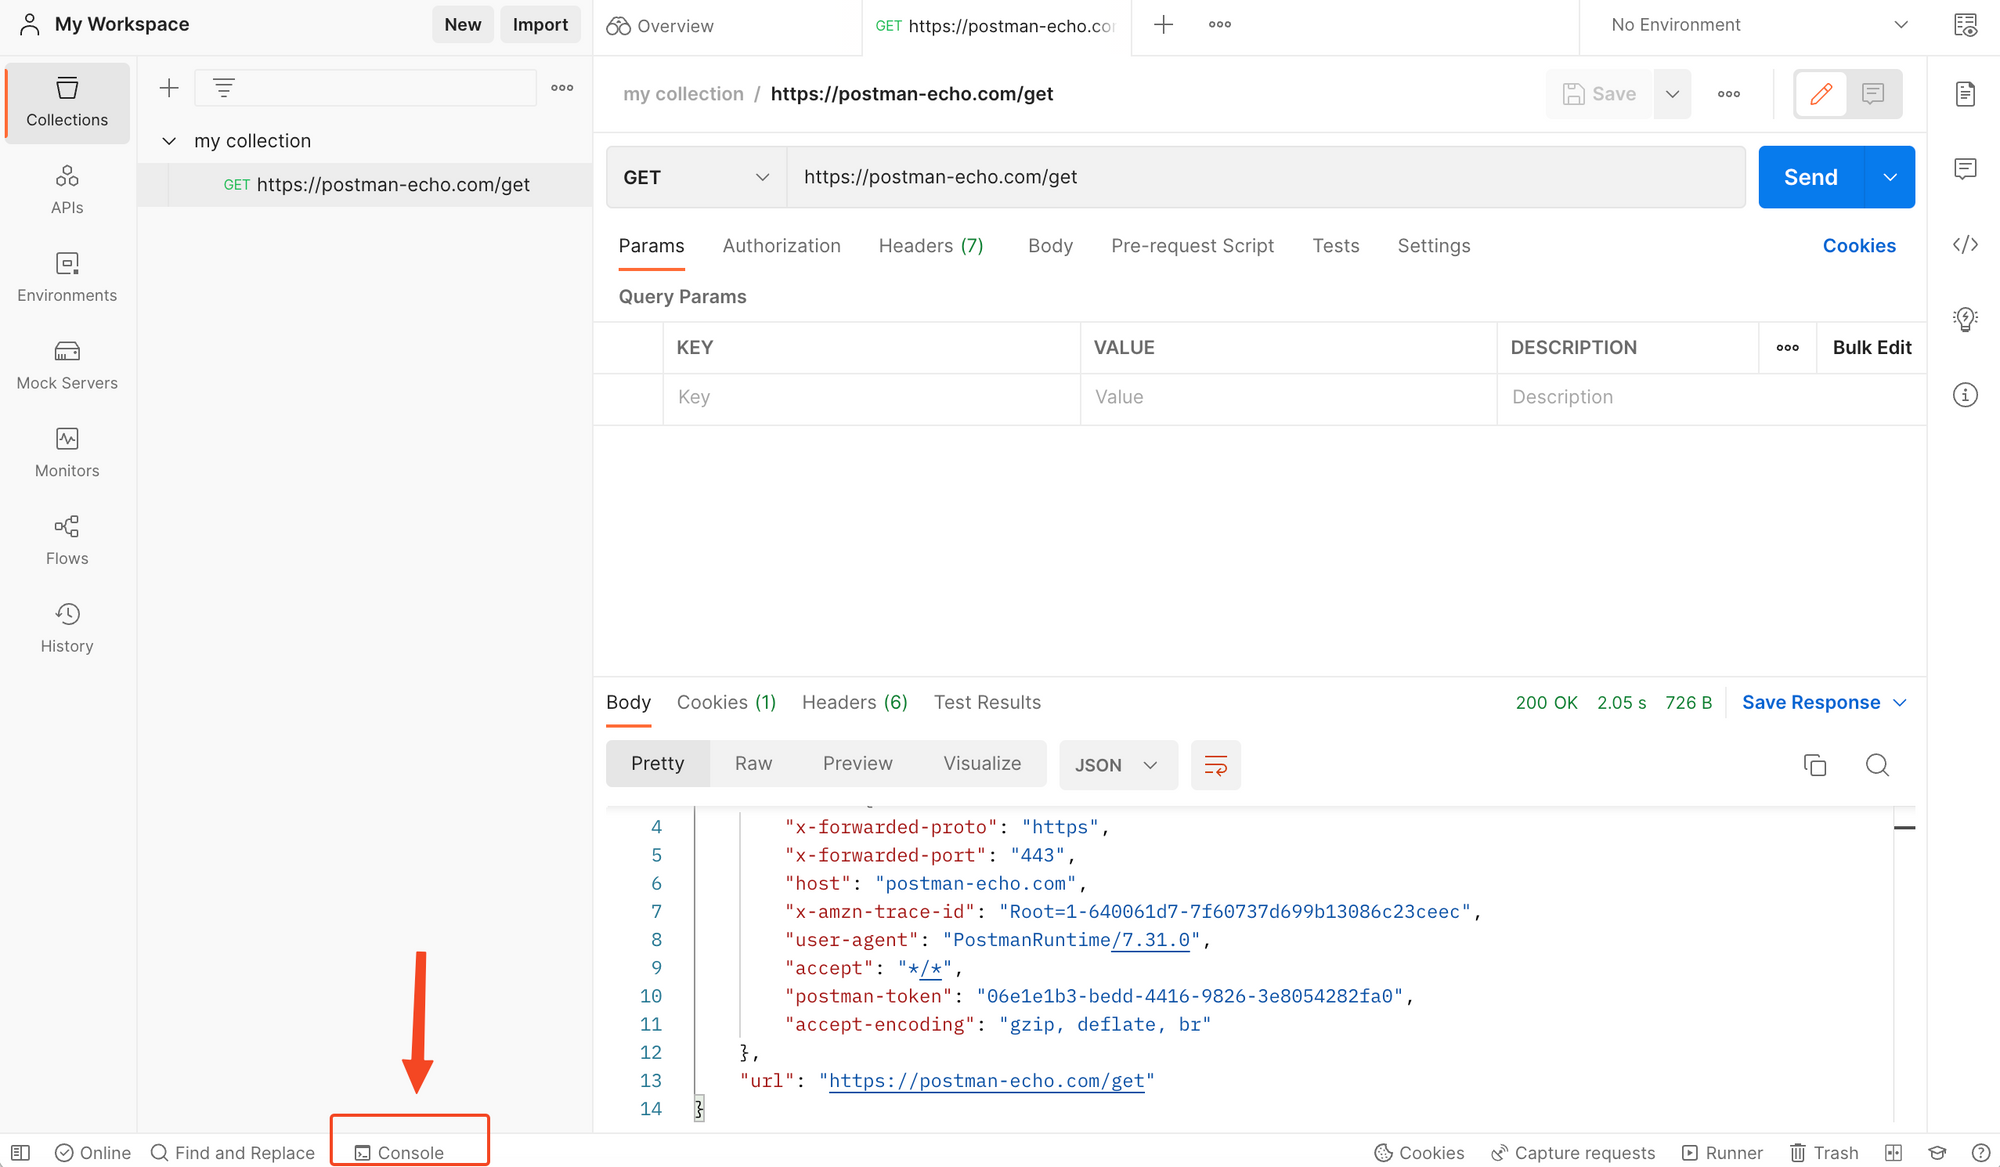The width and height of the screenshot is (2000, 1167).
Task: Open the Mock Servers sidebar panel
Action: 67,365
